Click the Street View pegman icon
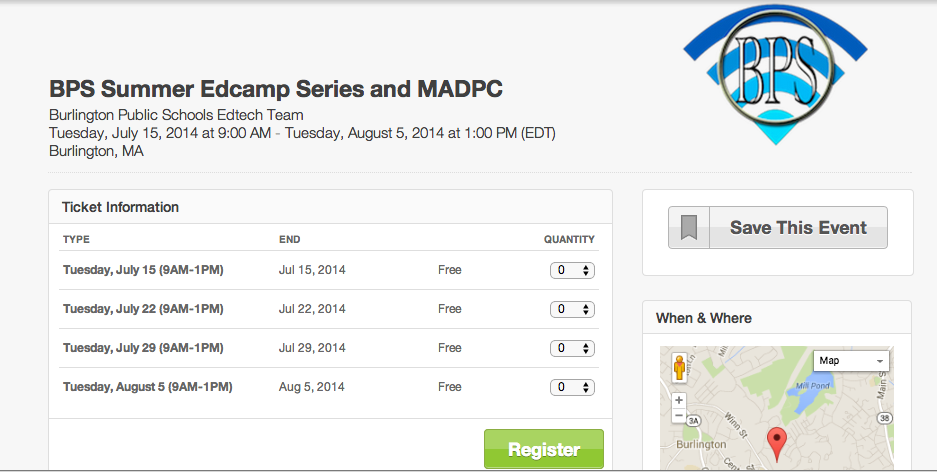The height and width of the screenshot is (472, 937). (x=680, y=367)
